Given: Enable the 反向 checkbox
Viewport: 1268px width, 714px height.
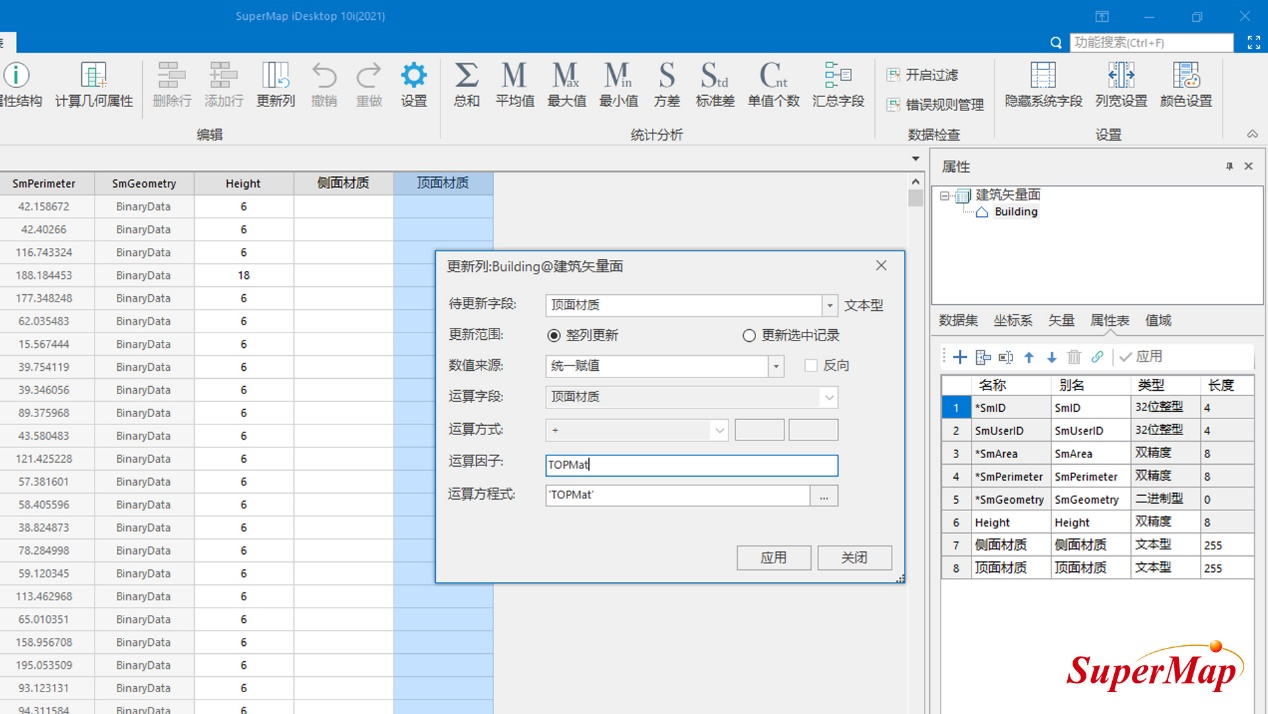Looking at the screenshot, I should 811,366.
